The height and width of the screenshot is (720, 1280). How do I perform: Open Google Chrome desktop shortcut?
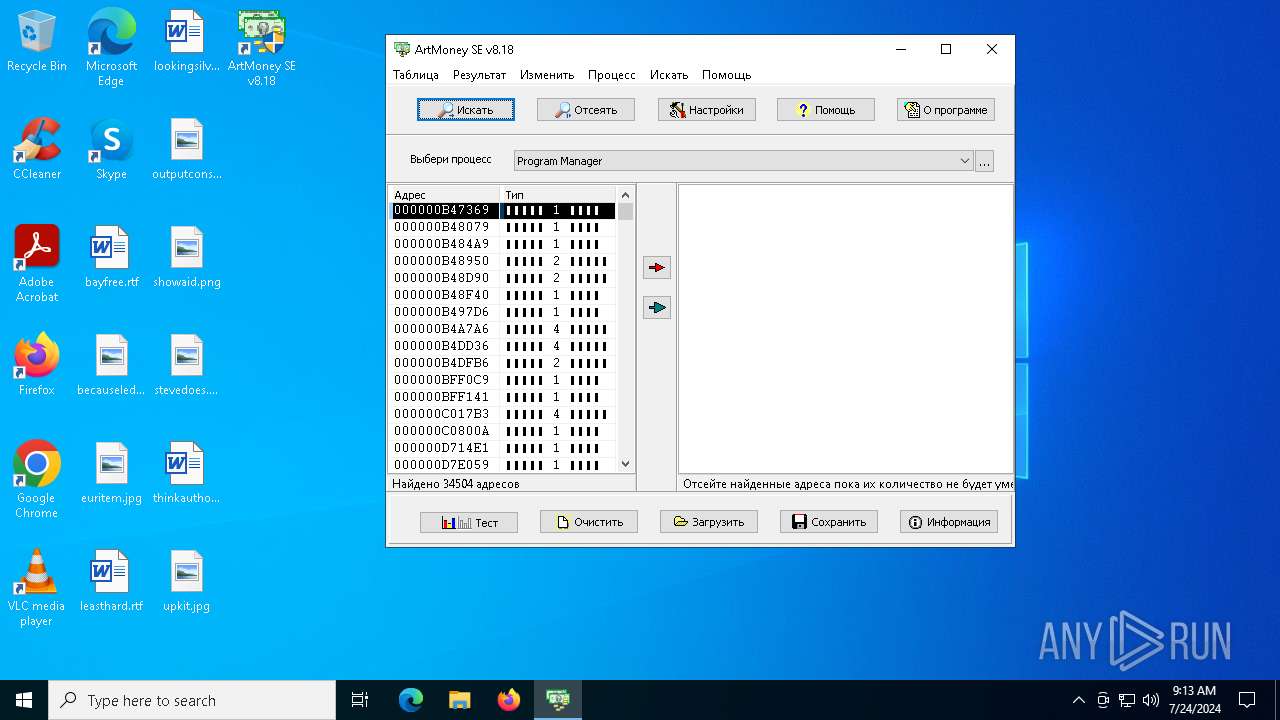click(37, 480)
